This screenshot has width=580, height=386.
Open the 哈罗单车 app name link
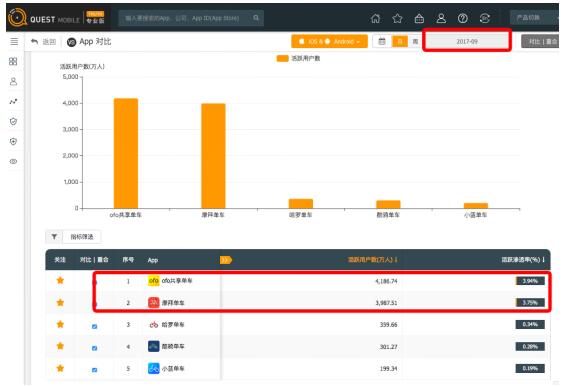click(173, 325)
